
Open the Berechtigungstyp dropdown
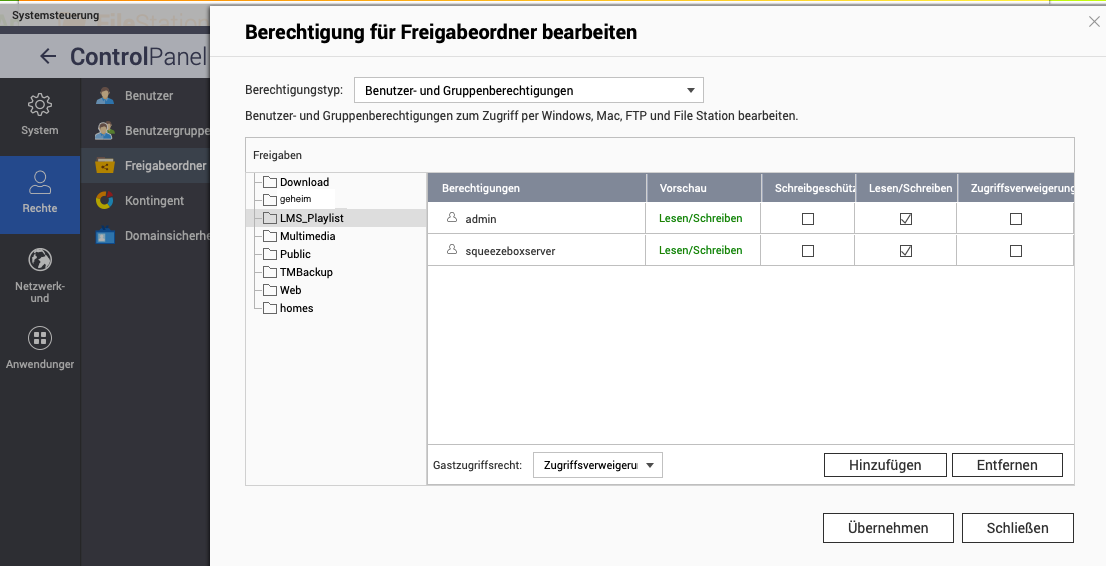529,91
